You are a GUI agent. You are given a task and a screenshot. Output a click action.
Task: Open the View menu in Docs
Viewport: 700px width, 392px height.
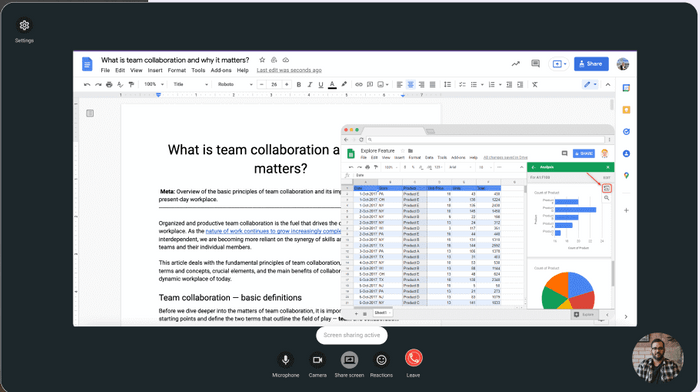coord(136,71)
